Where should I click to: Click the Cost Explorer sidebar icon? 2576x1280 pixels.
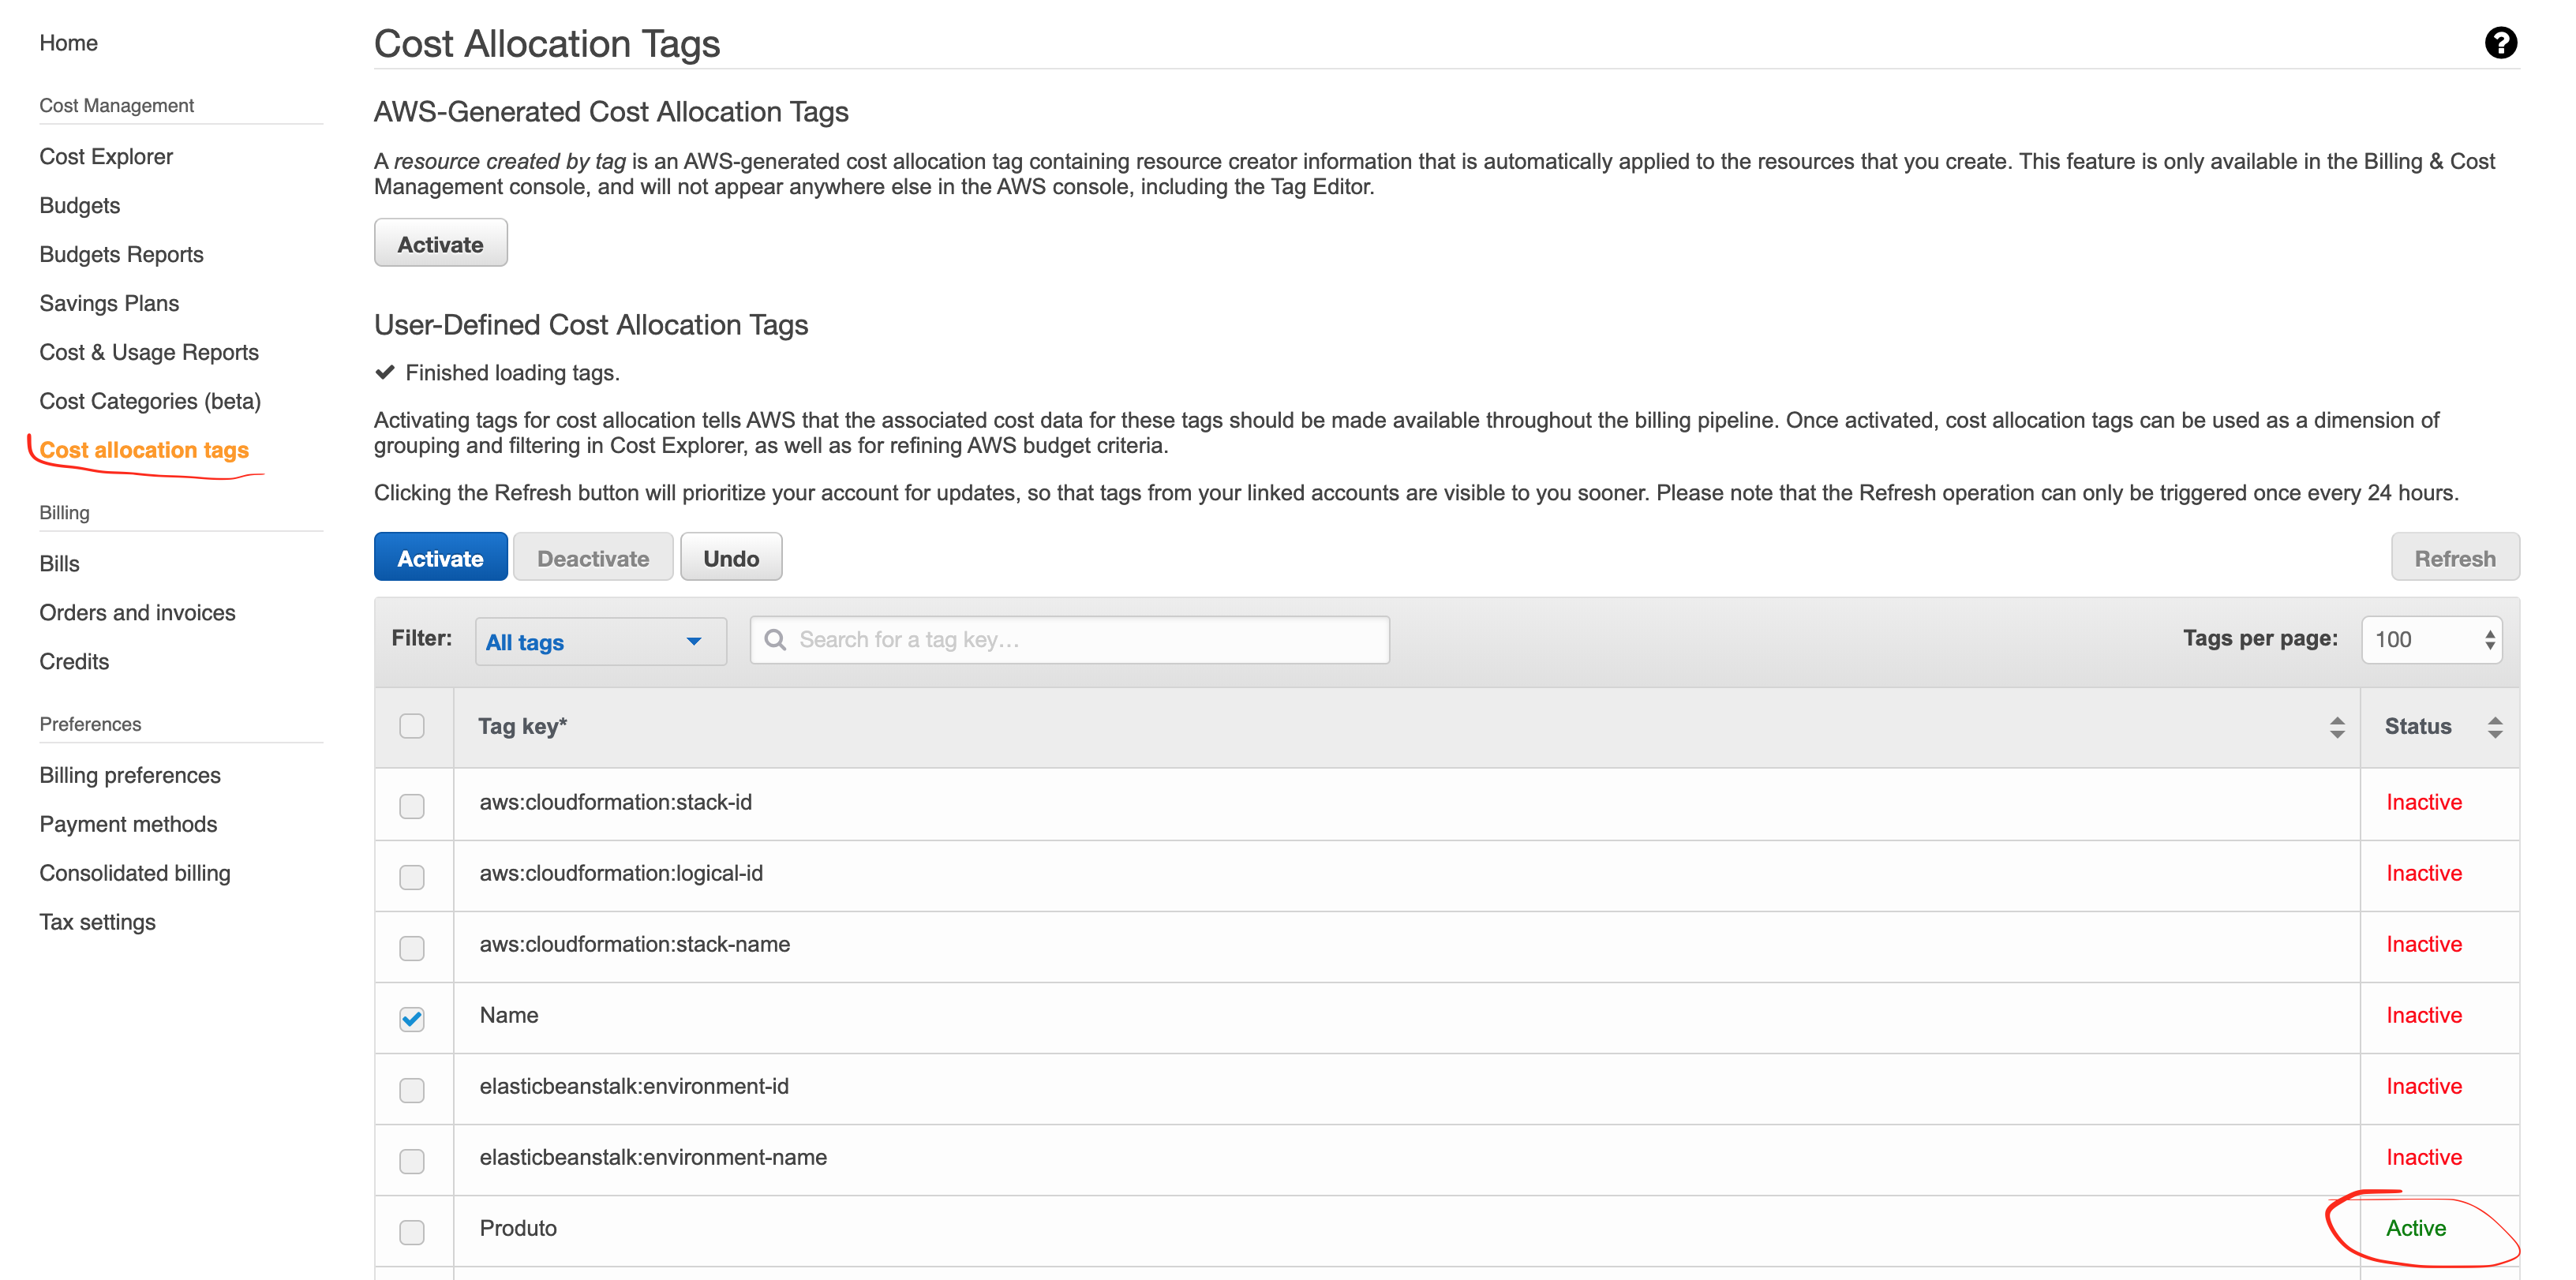tap(107, 156)
